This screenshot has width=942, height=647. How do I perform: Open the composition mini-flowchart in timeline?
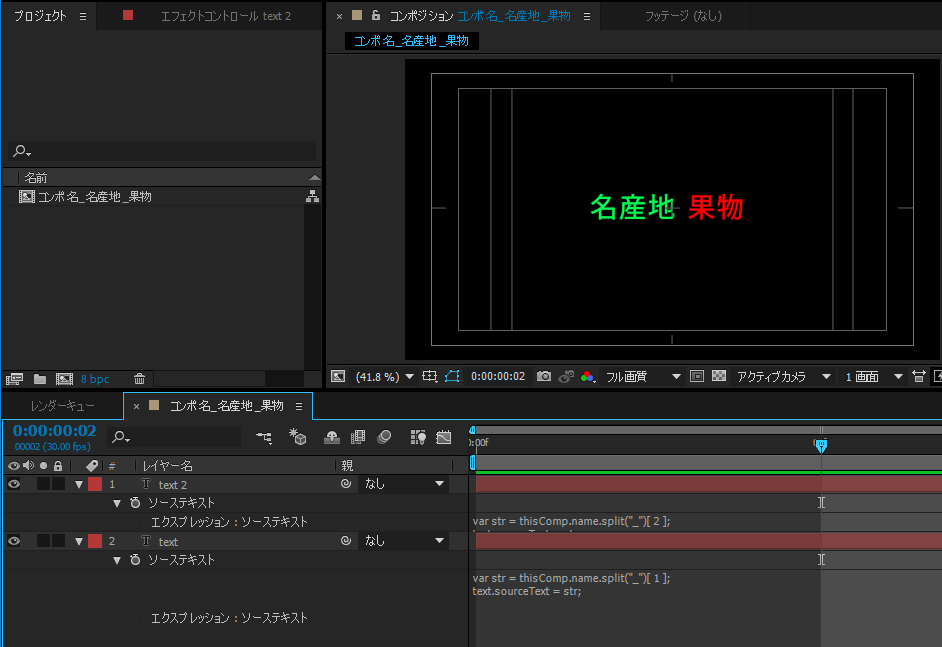264,437
